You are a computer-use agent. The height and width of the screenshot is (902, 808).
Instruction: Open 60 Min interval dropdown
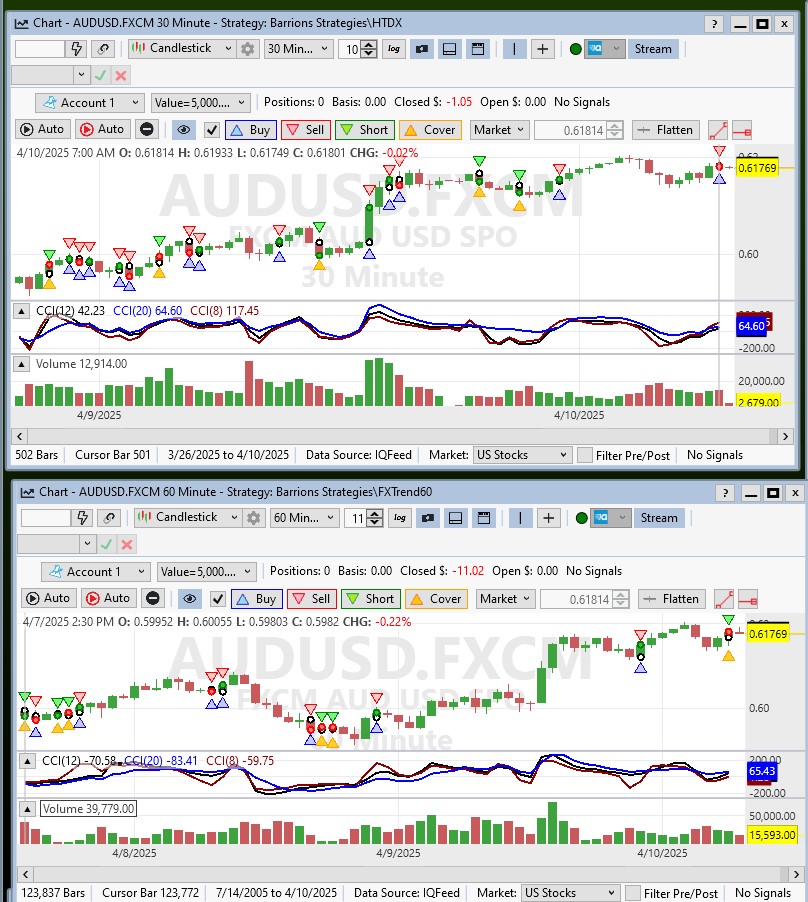tap(304, 518)
